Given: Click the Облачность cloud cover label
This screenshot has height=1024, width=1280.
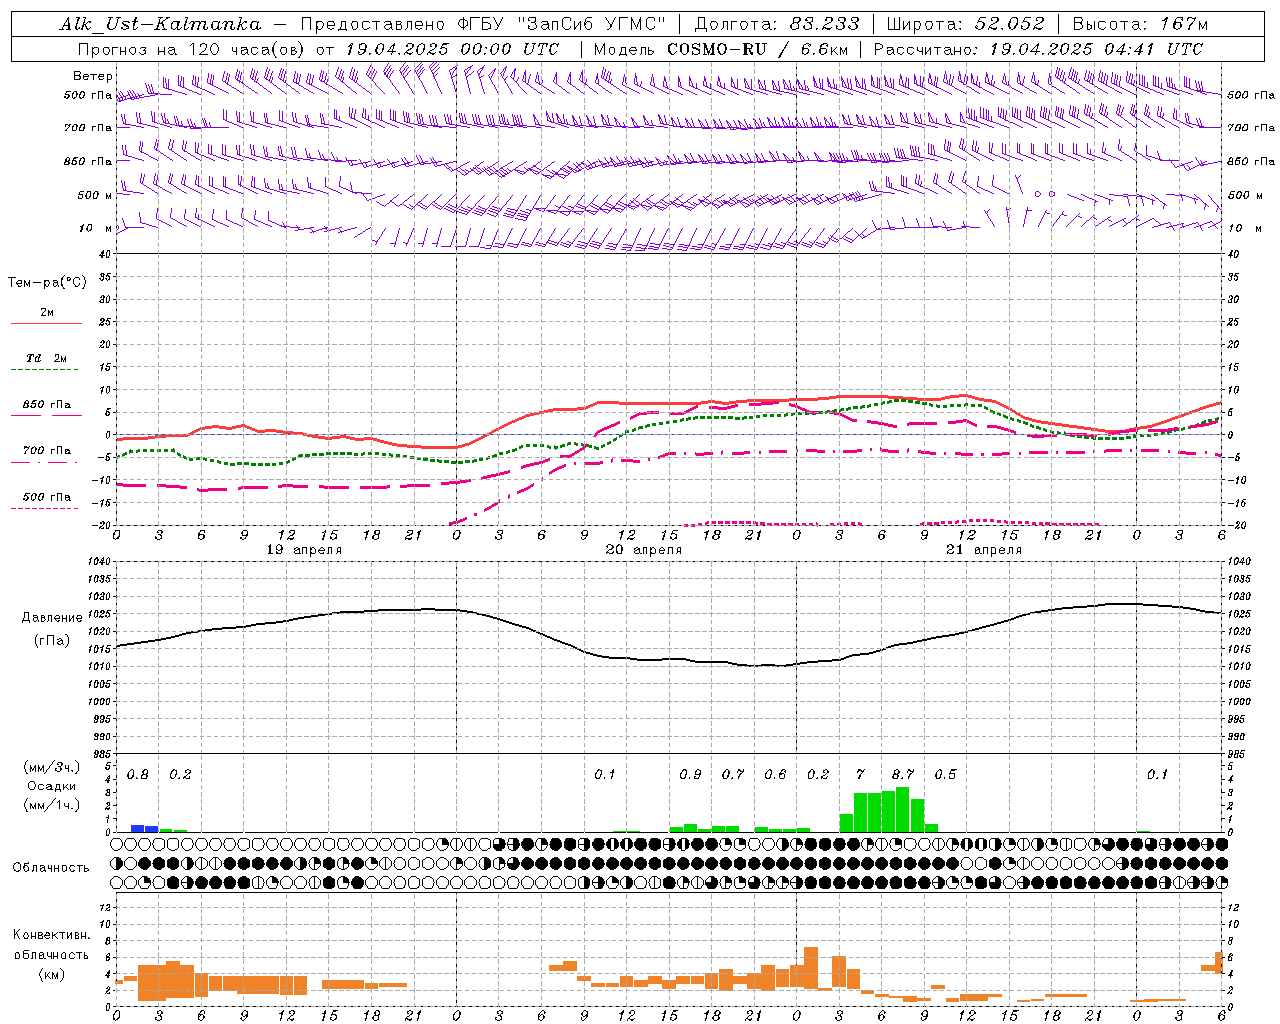Looking at the screenshot, I should (51, 868).
